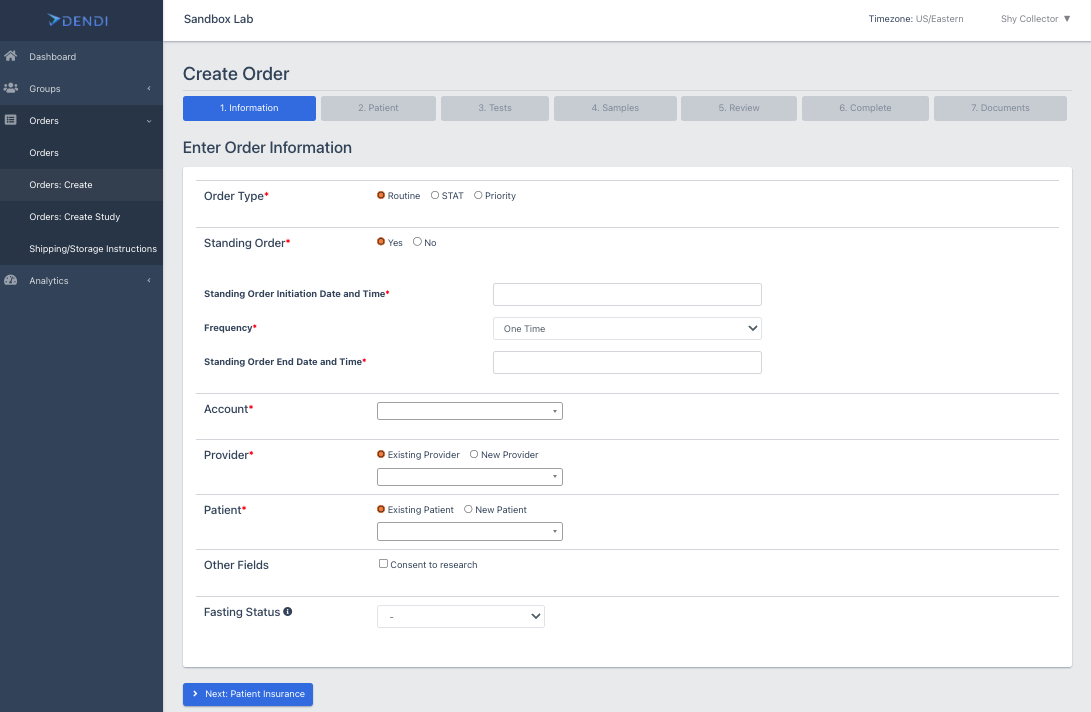Click the Standing Order Initiation Date field

coord(627,294)
